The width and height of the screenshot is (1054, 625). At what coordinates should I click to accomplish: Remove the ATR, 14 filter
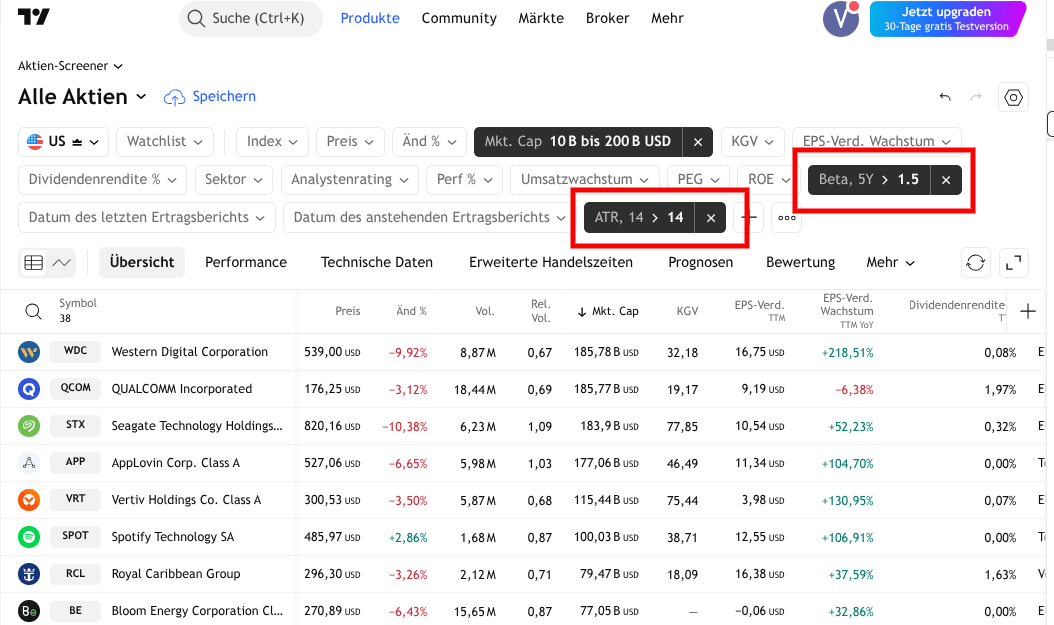711,218
